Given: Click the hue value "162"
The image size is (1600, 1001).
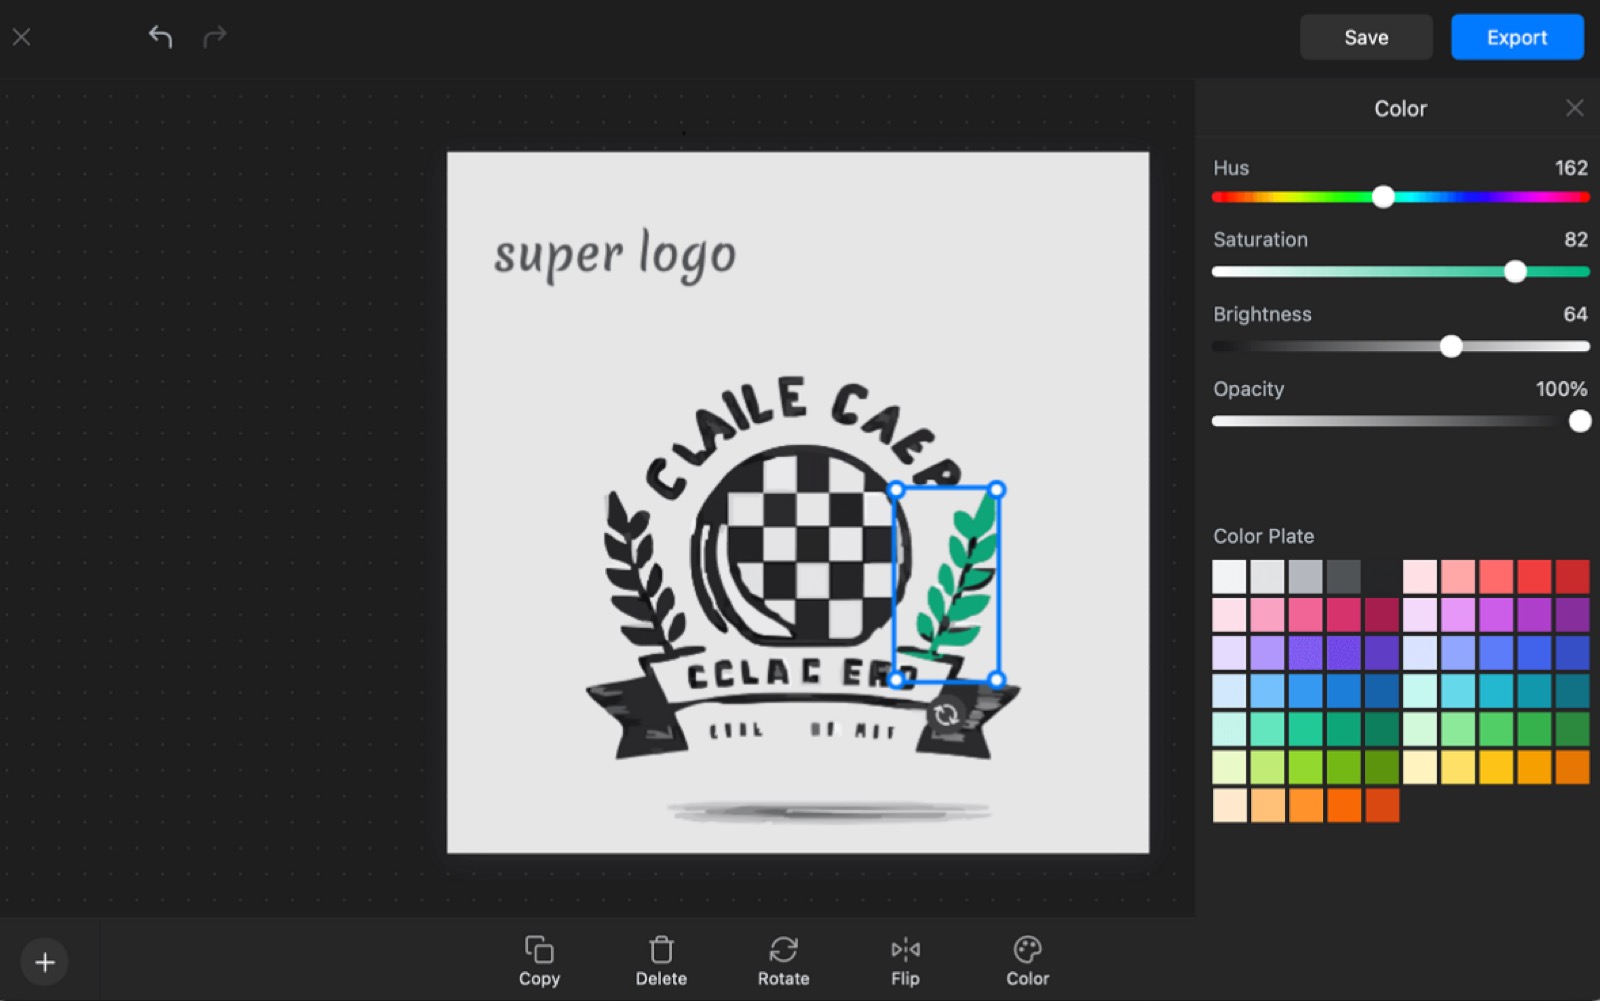Looking at the screenshot, I should [x=1571, y=168].
